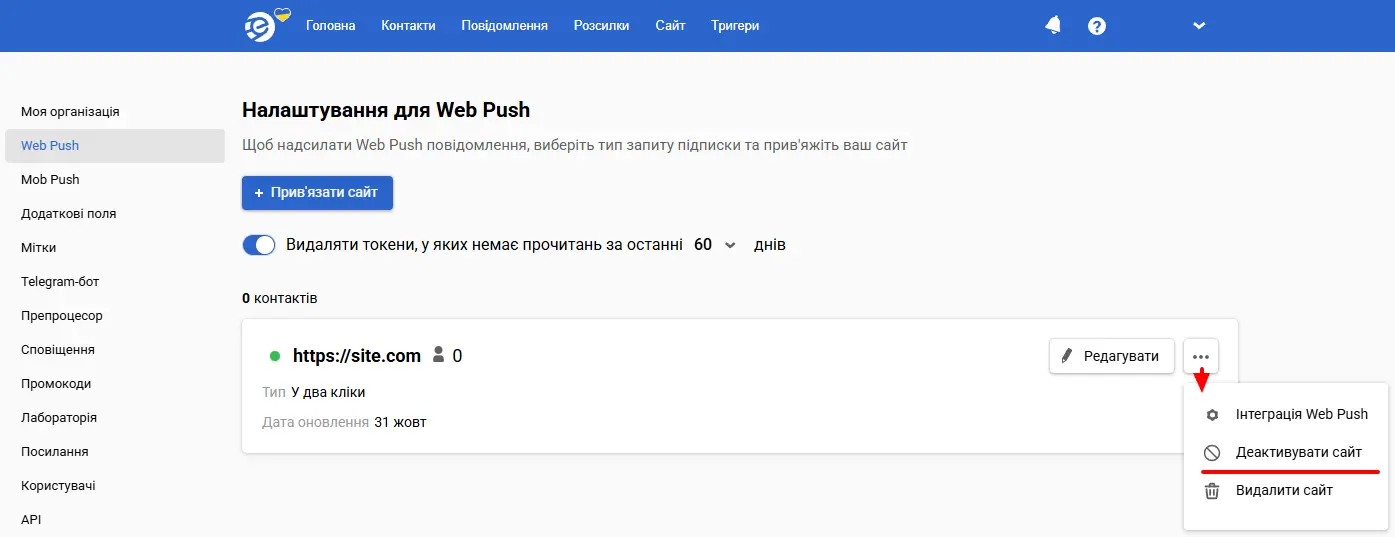This screenshot has width=1395, height=537.
Task: Click the gear icon for Web Push integration
Action: [1212, 414]
